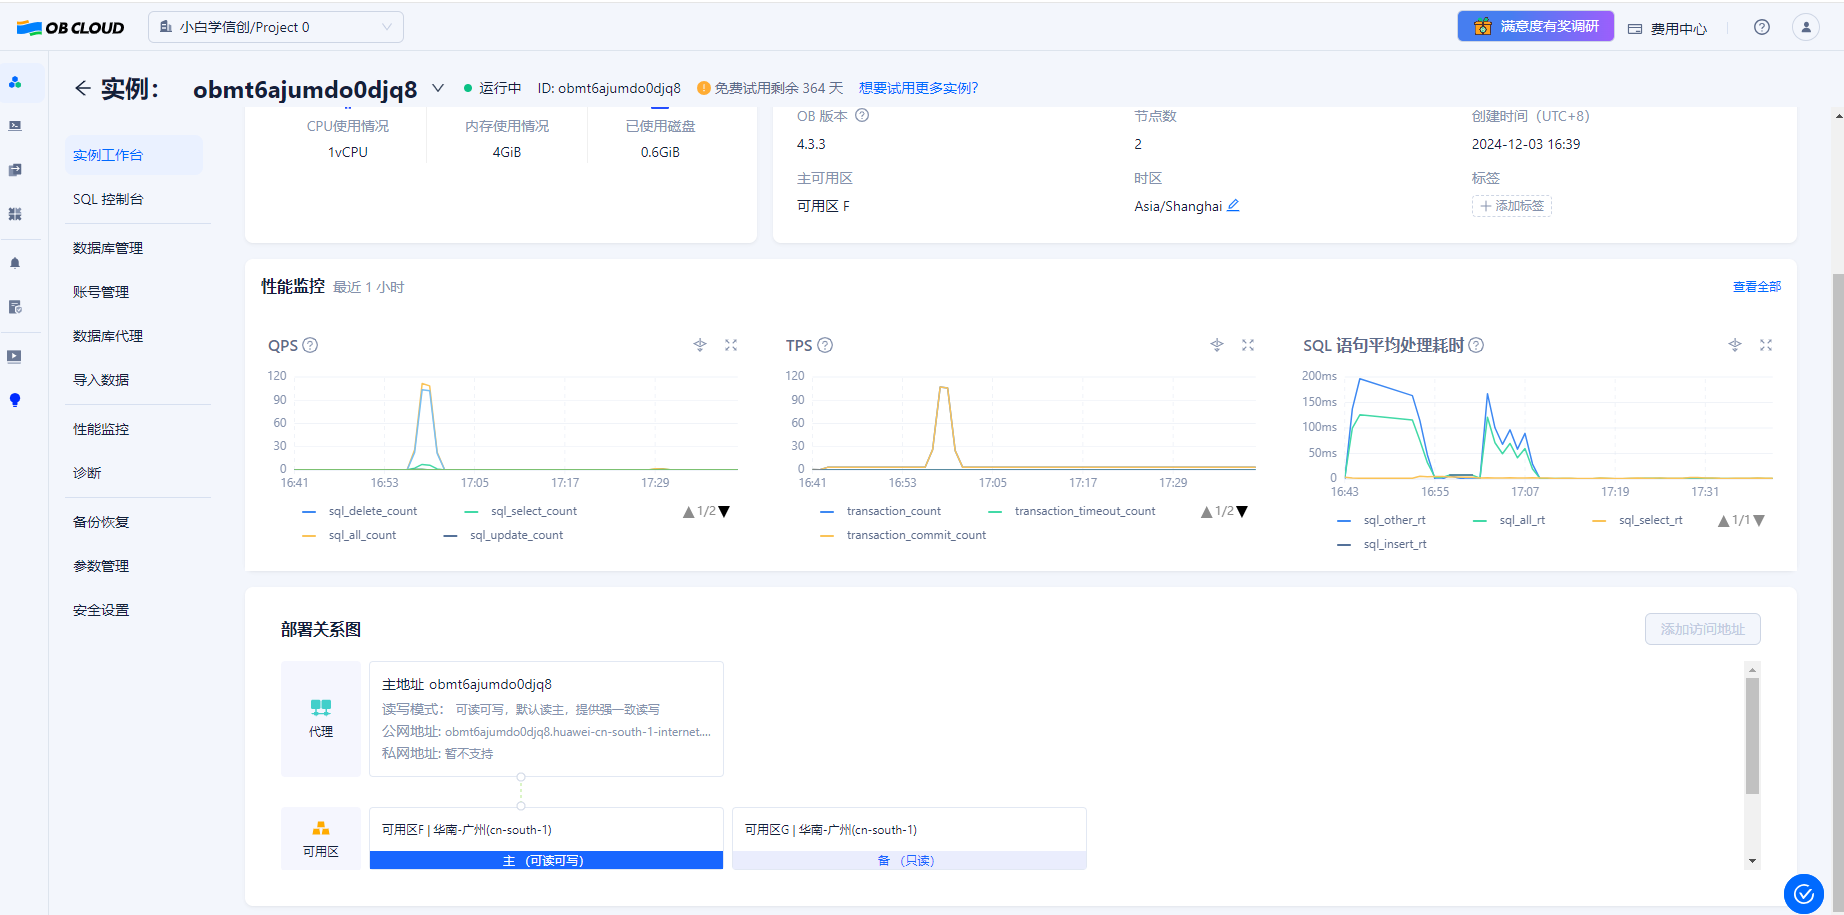
Task: Expand the TPS chart to fullscreen
Action: click(1248, 345)
